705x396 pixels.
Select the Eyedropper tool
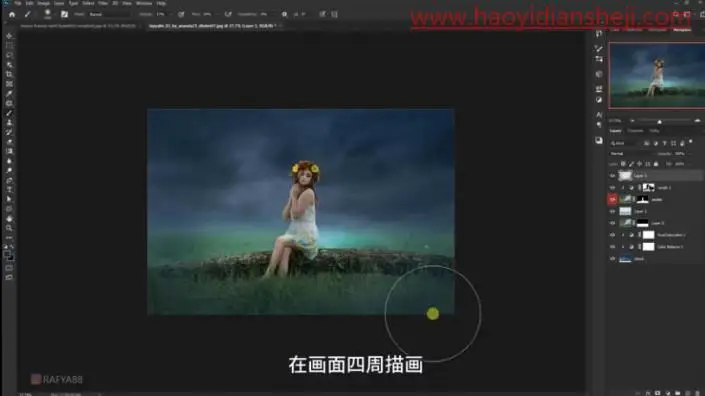point(9,93)
